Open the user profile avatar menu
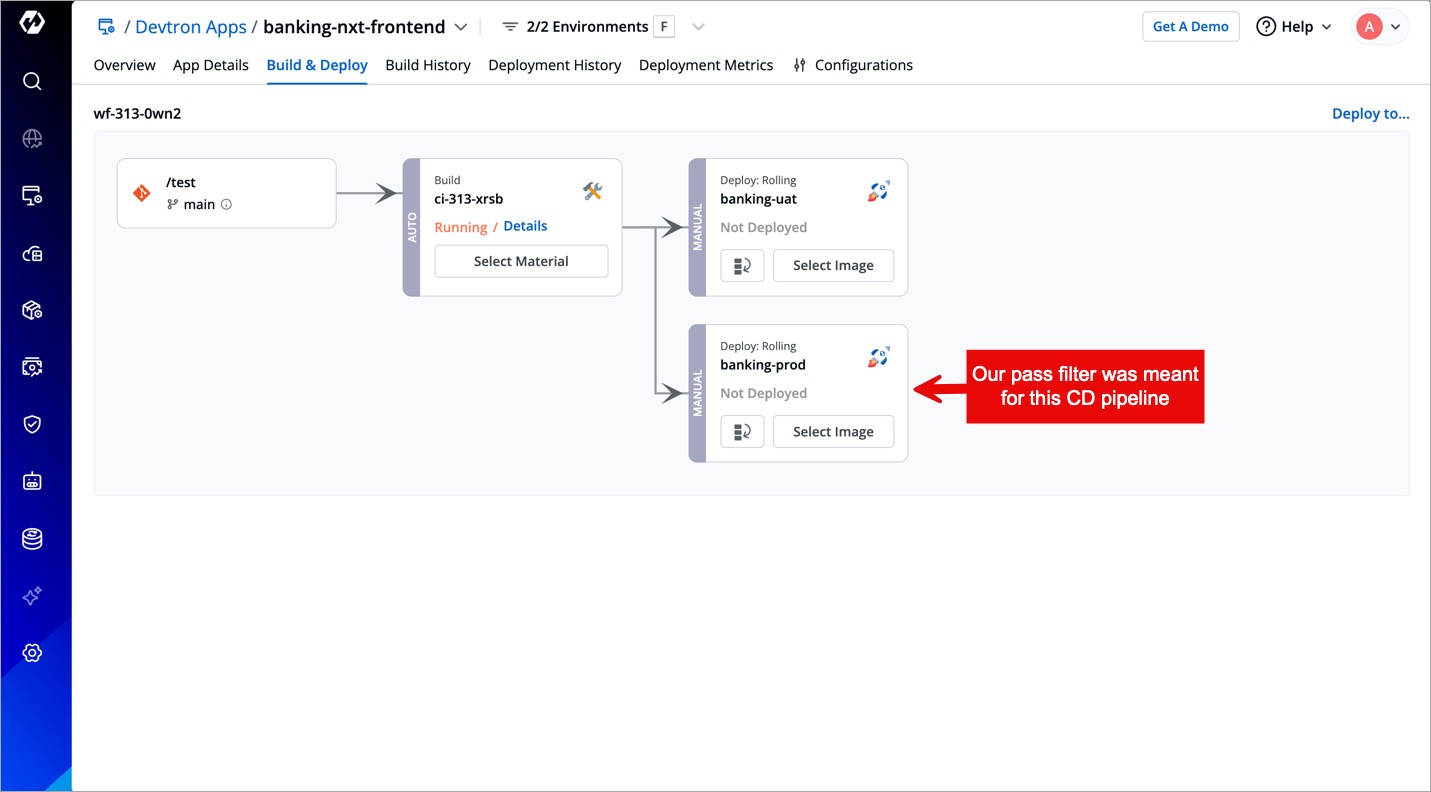Screen dimensions: 1431x792 (x=1381, y=27)
